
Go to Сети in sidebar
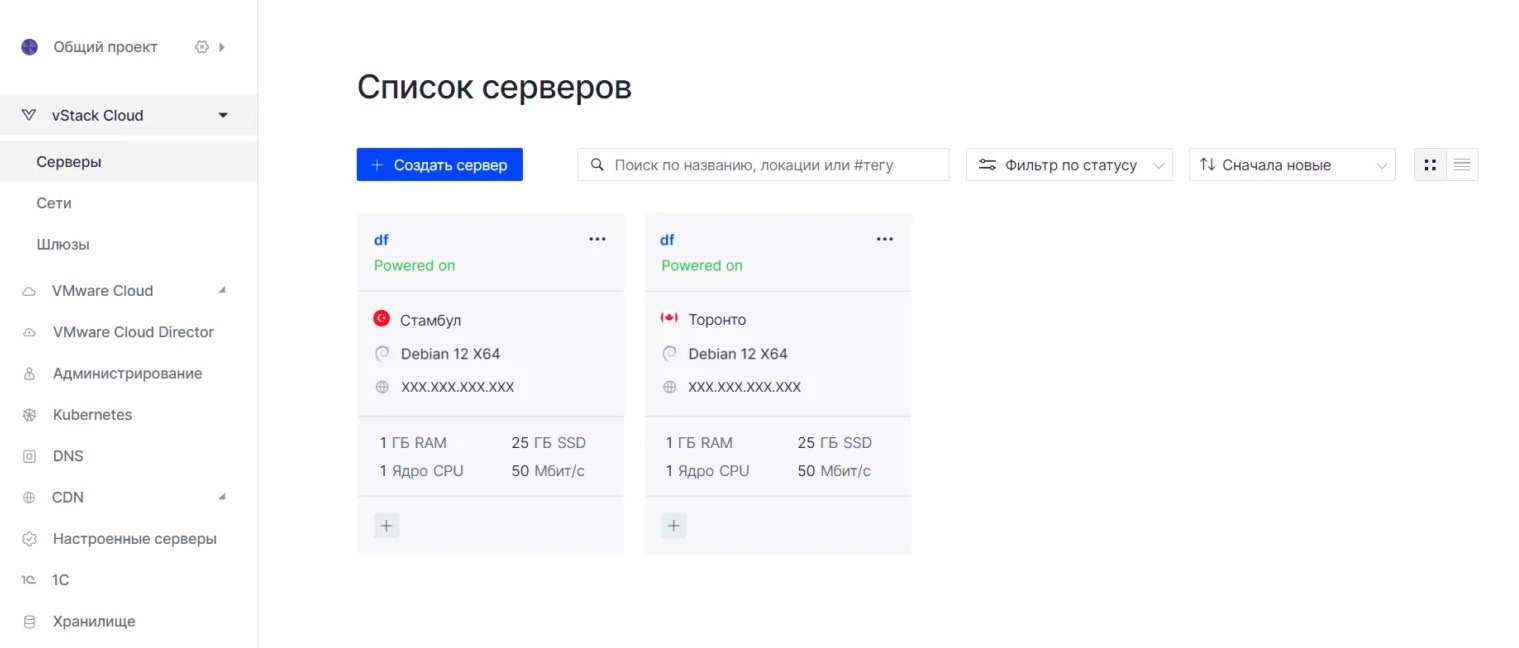54,203
